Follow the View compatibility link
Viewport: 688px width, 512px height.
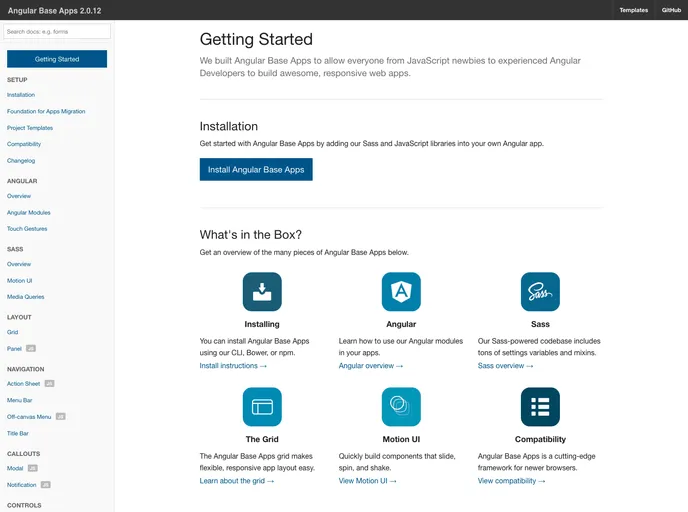pyautogui.click(x=512, y=481)
